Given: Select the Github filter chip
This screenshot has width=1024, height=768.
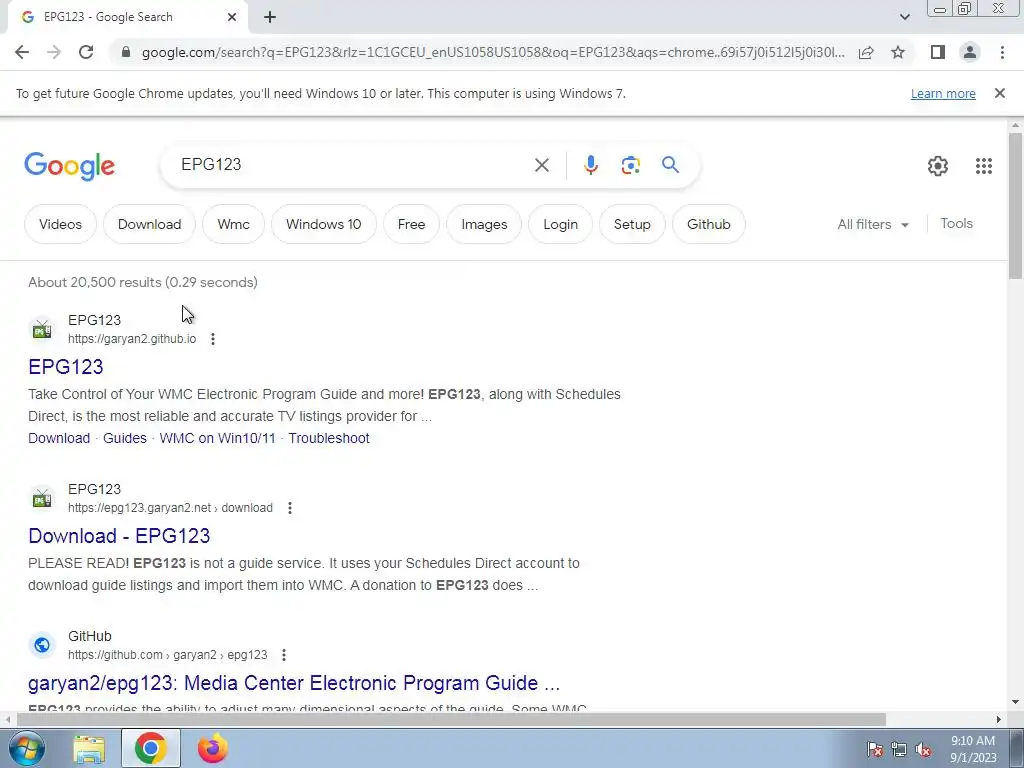Looking at the screenshot, I should 709,224.
